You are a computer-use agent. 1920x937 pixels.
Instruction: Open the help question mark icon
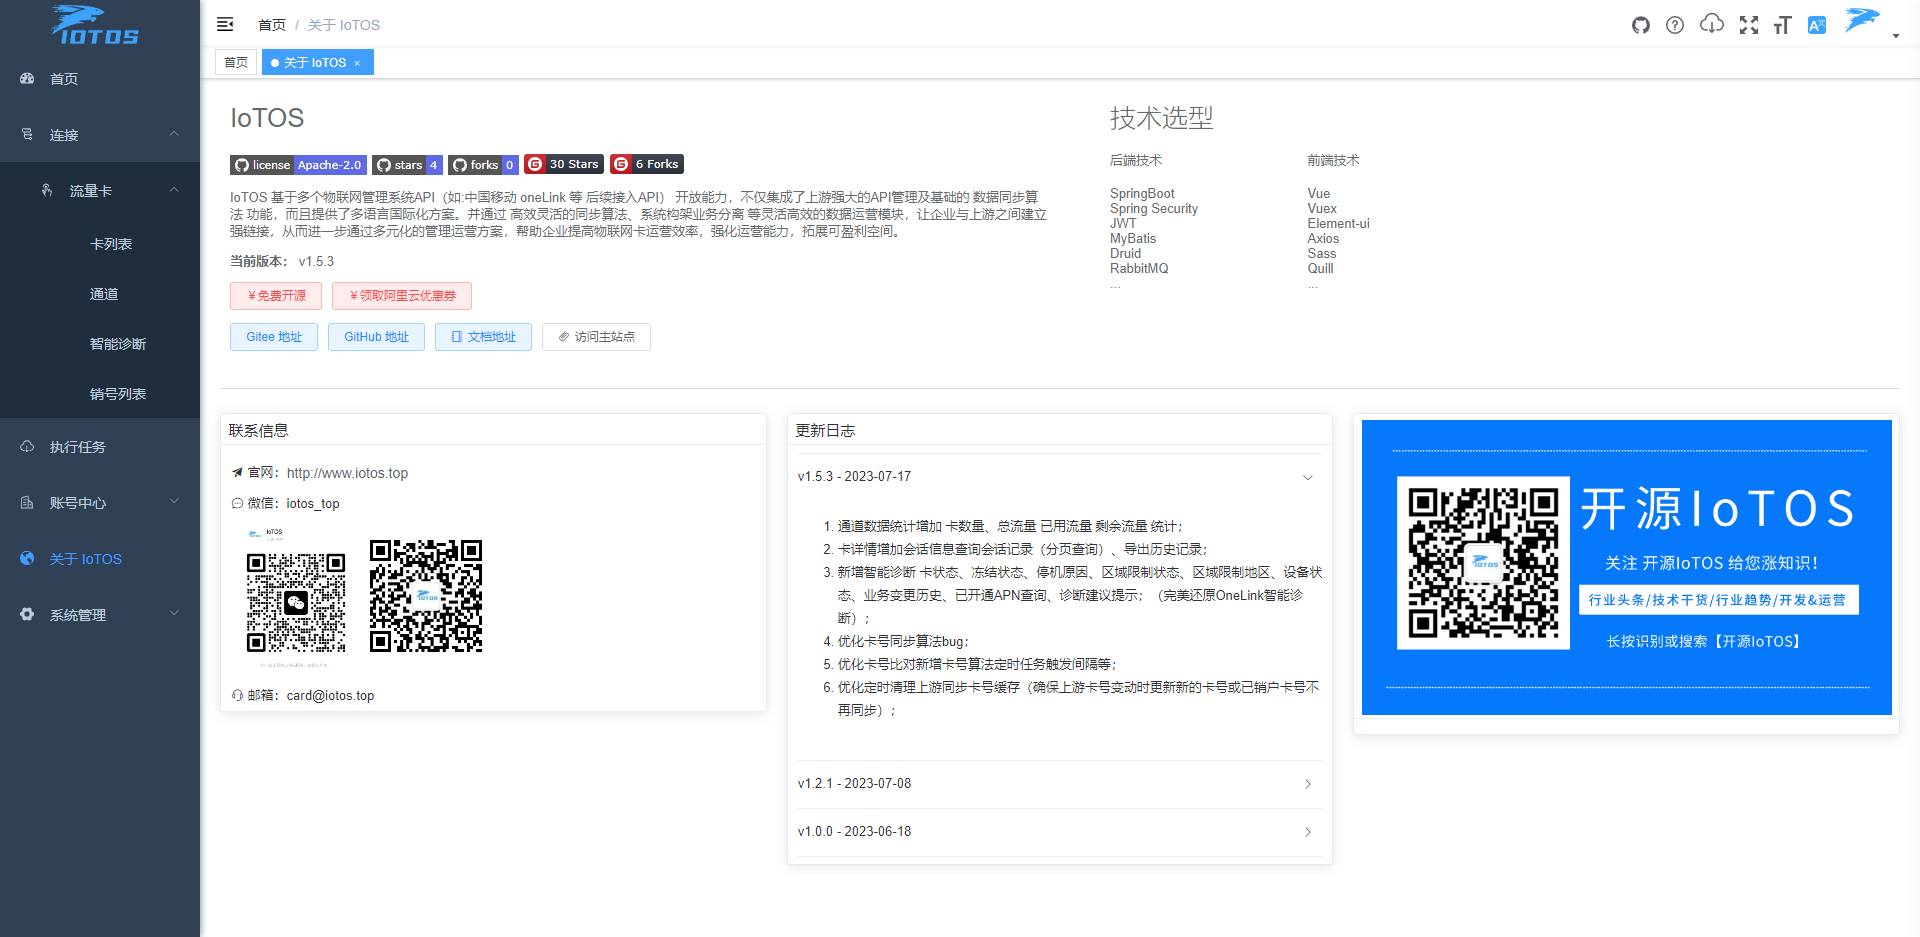[x=1675, y=25]
